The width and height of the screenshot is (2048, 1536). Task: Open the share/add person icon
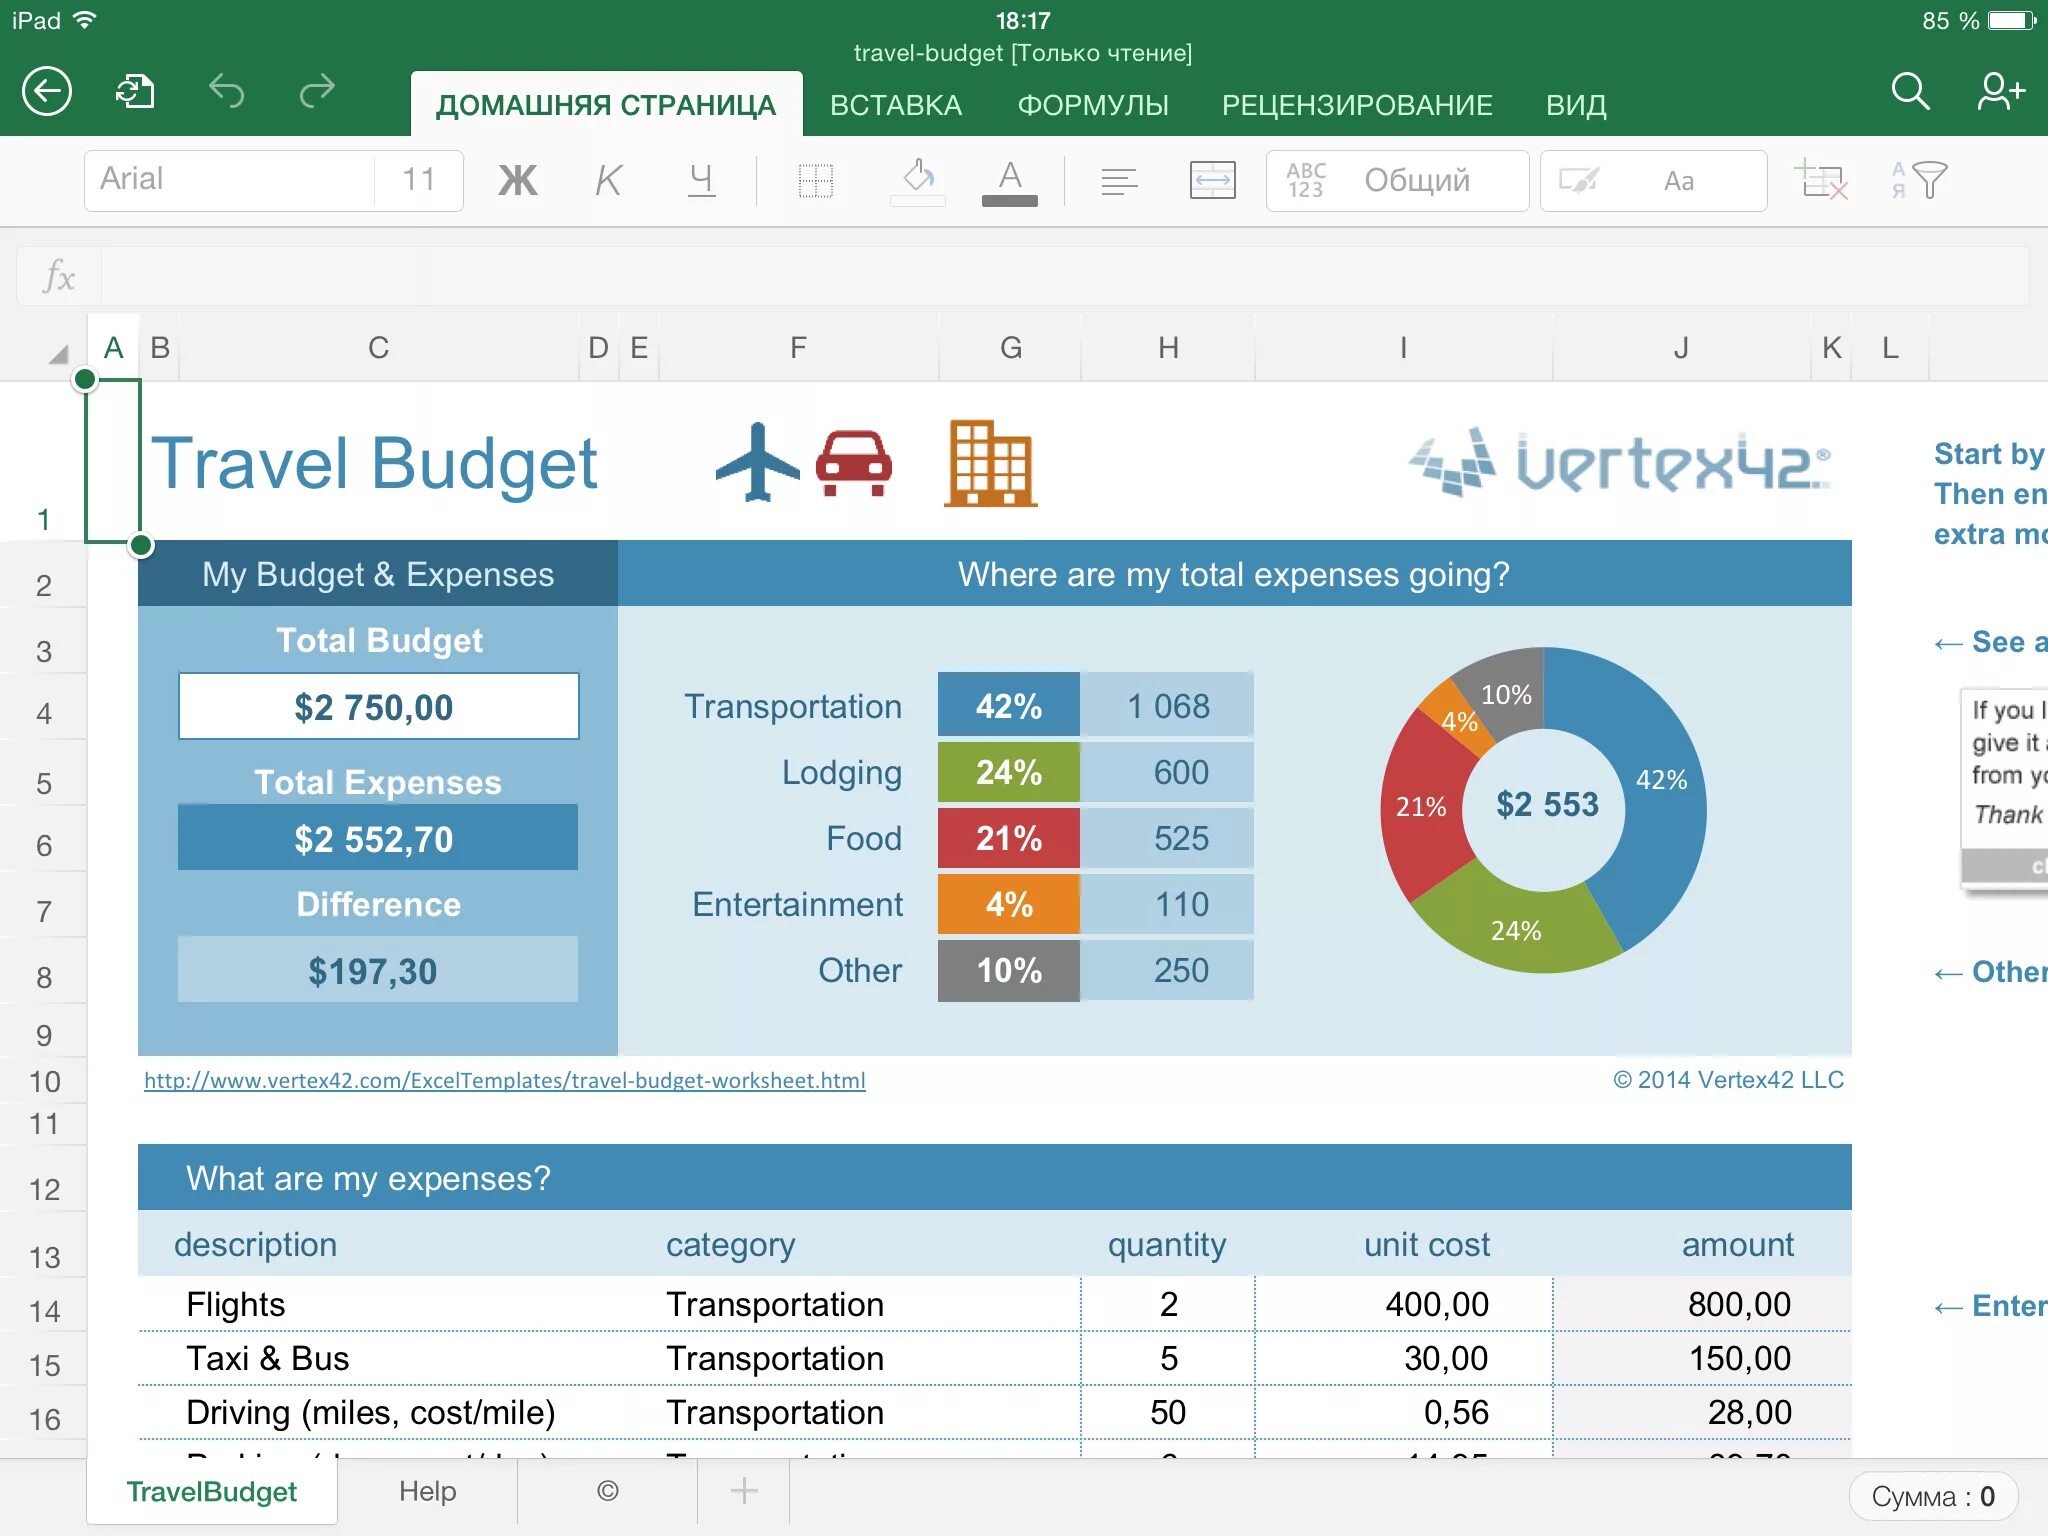pos(2000,92)
